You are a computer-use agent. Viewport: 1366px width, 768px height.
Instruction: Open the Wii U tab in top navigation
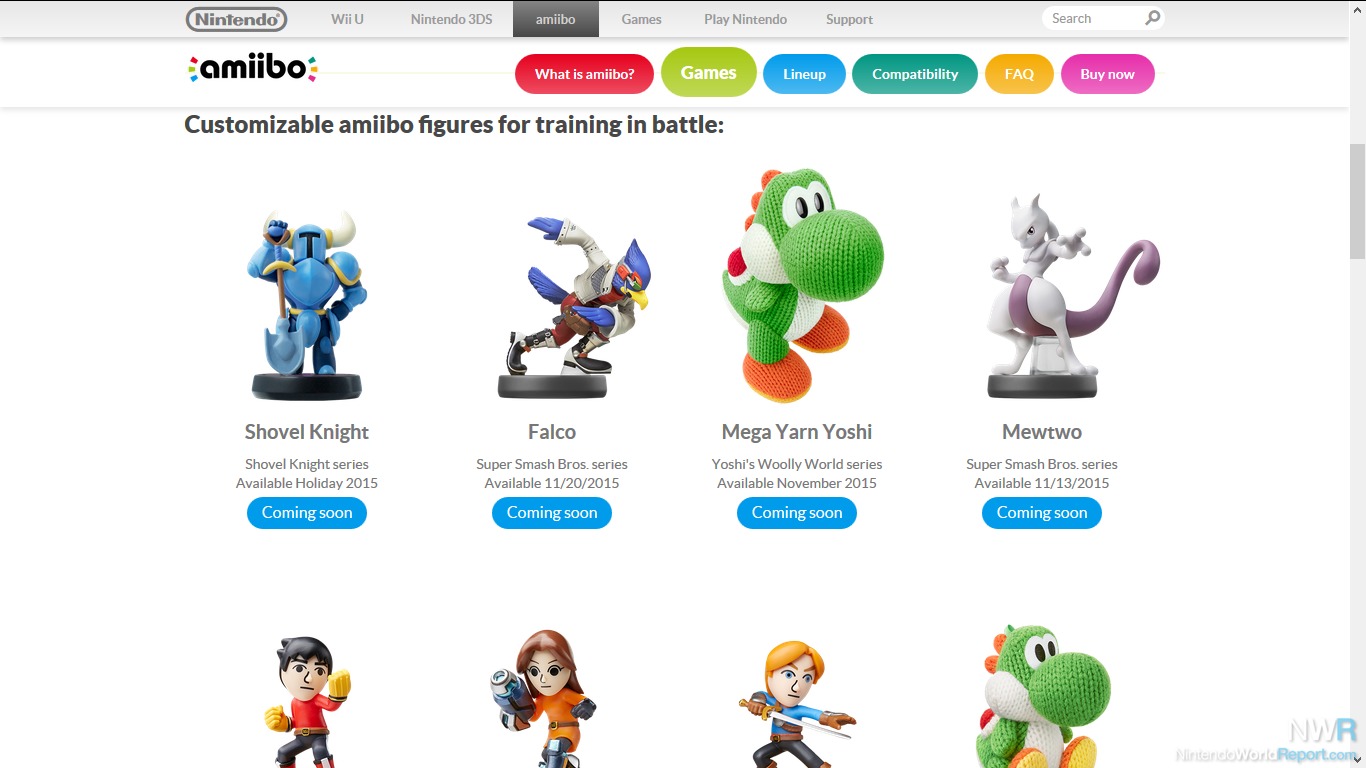click(x=347, y=19)
